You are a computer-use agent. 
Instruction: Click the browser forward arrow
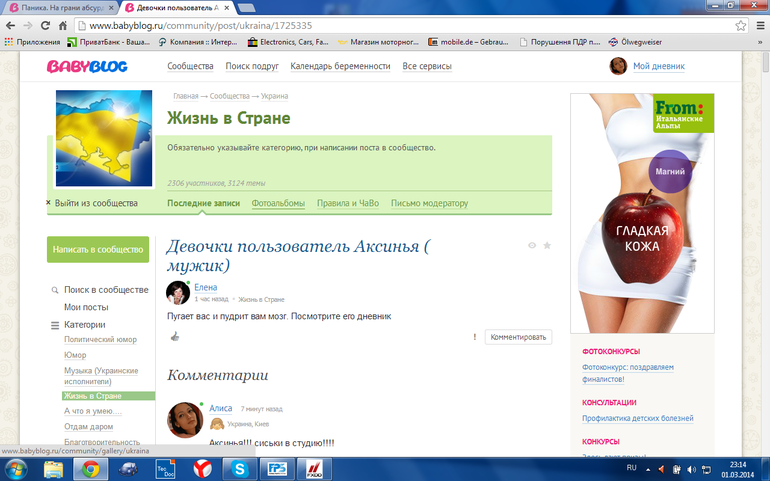[28, 26]
